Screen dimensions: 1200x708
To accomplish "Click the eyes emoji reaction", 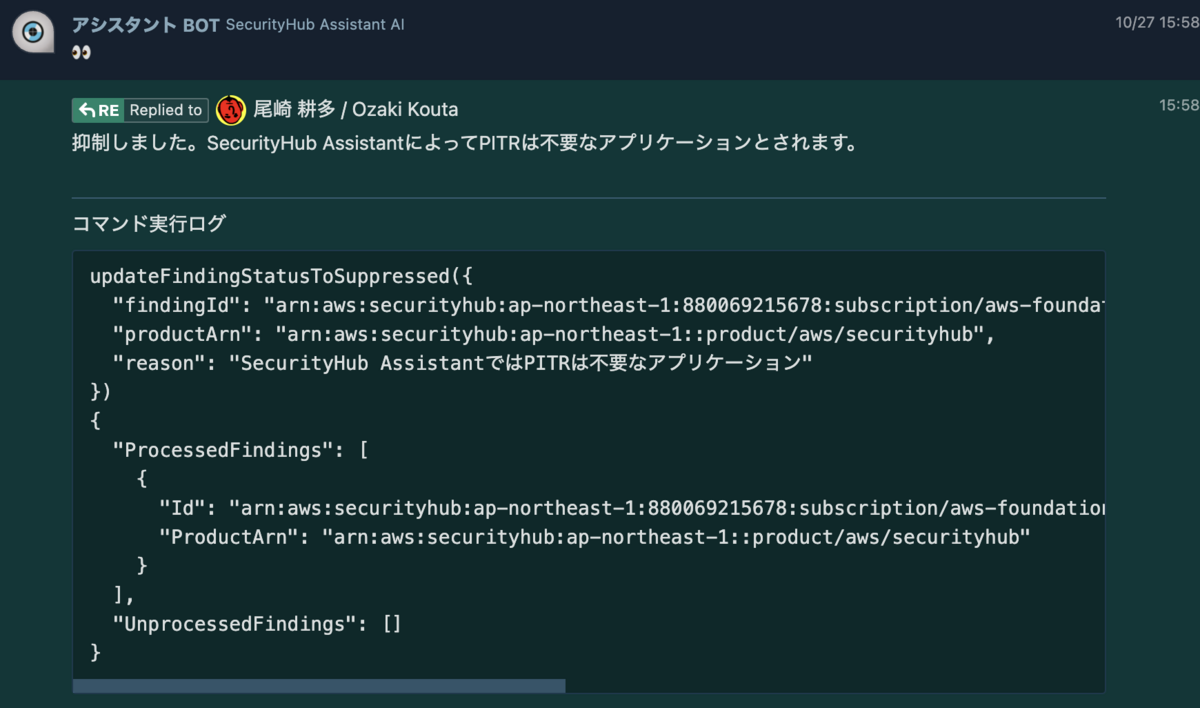I will [x=82, y=52].
